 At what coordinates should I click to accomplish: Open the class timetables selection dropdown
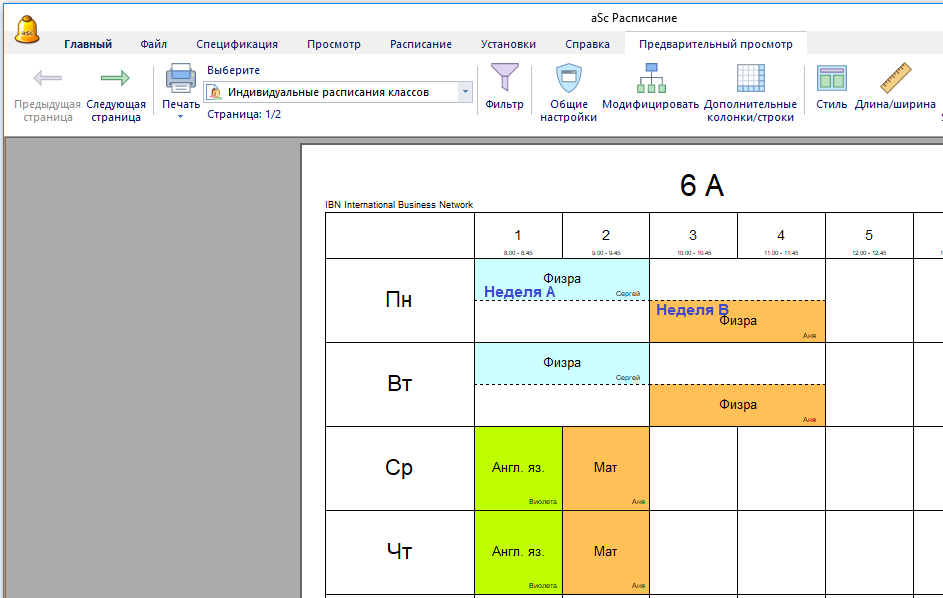[465, 92]
